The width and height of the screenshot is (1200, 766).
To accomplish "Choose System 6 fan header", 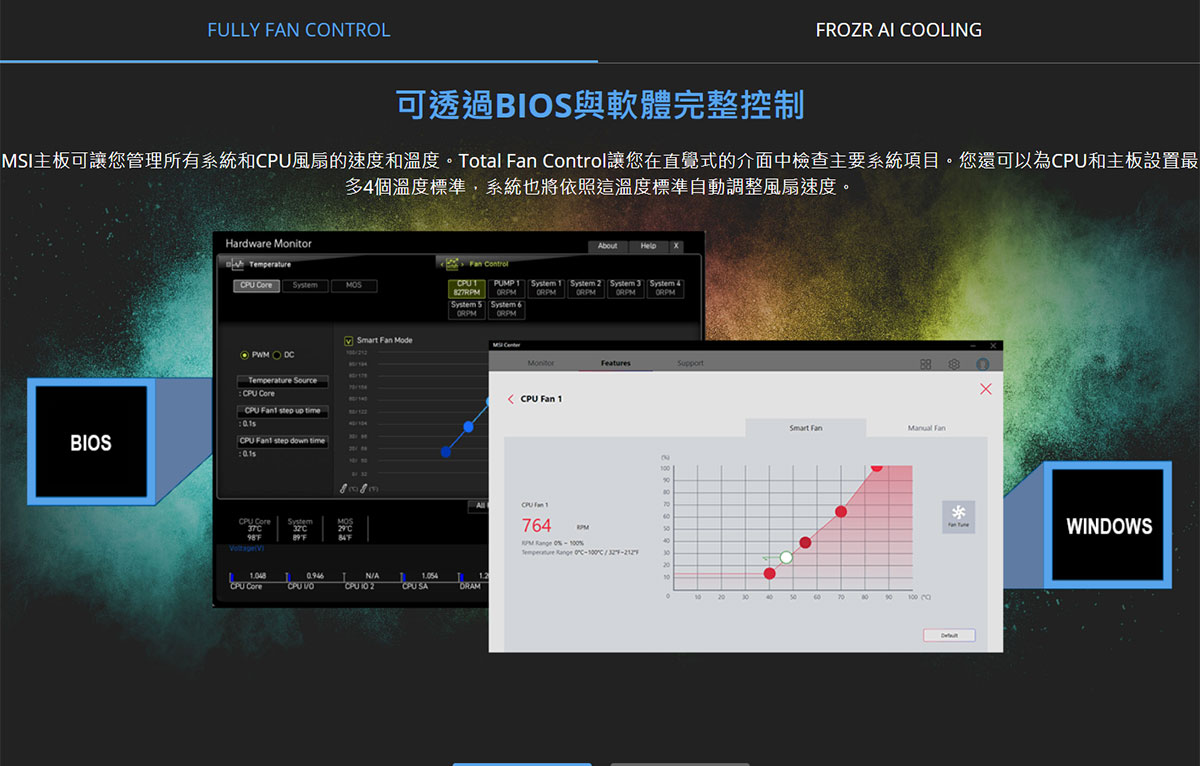I will [506, 309].
